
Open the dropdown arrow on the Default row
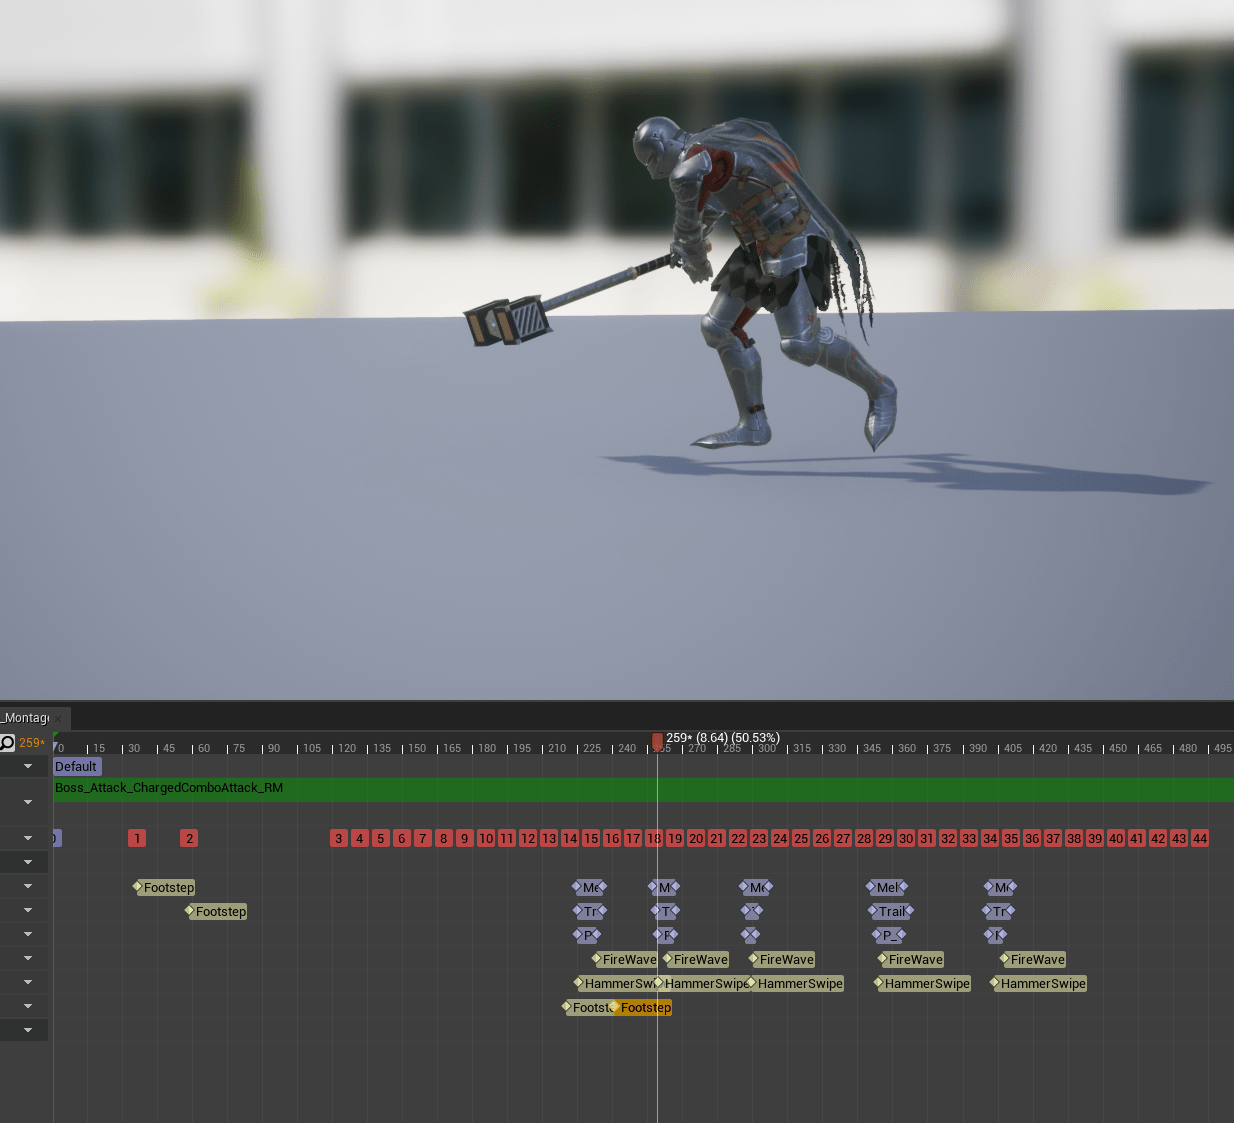[28, 766]
